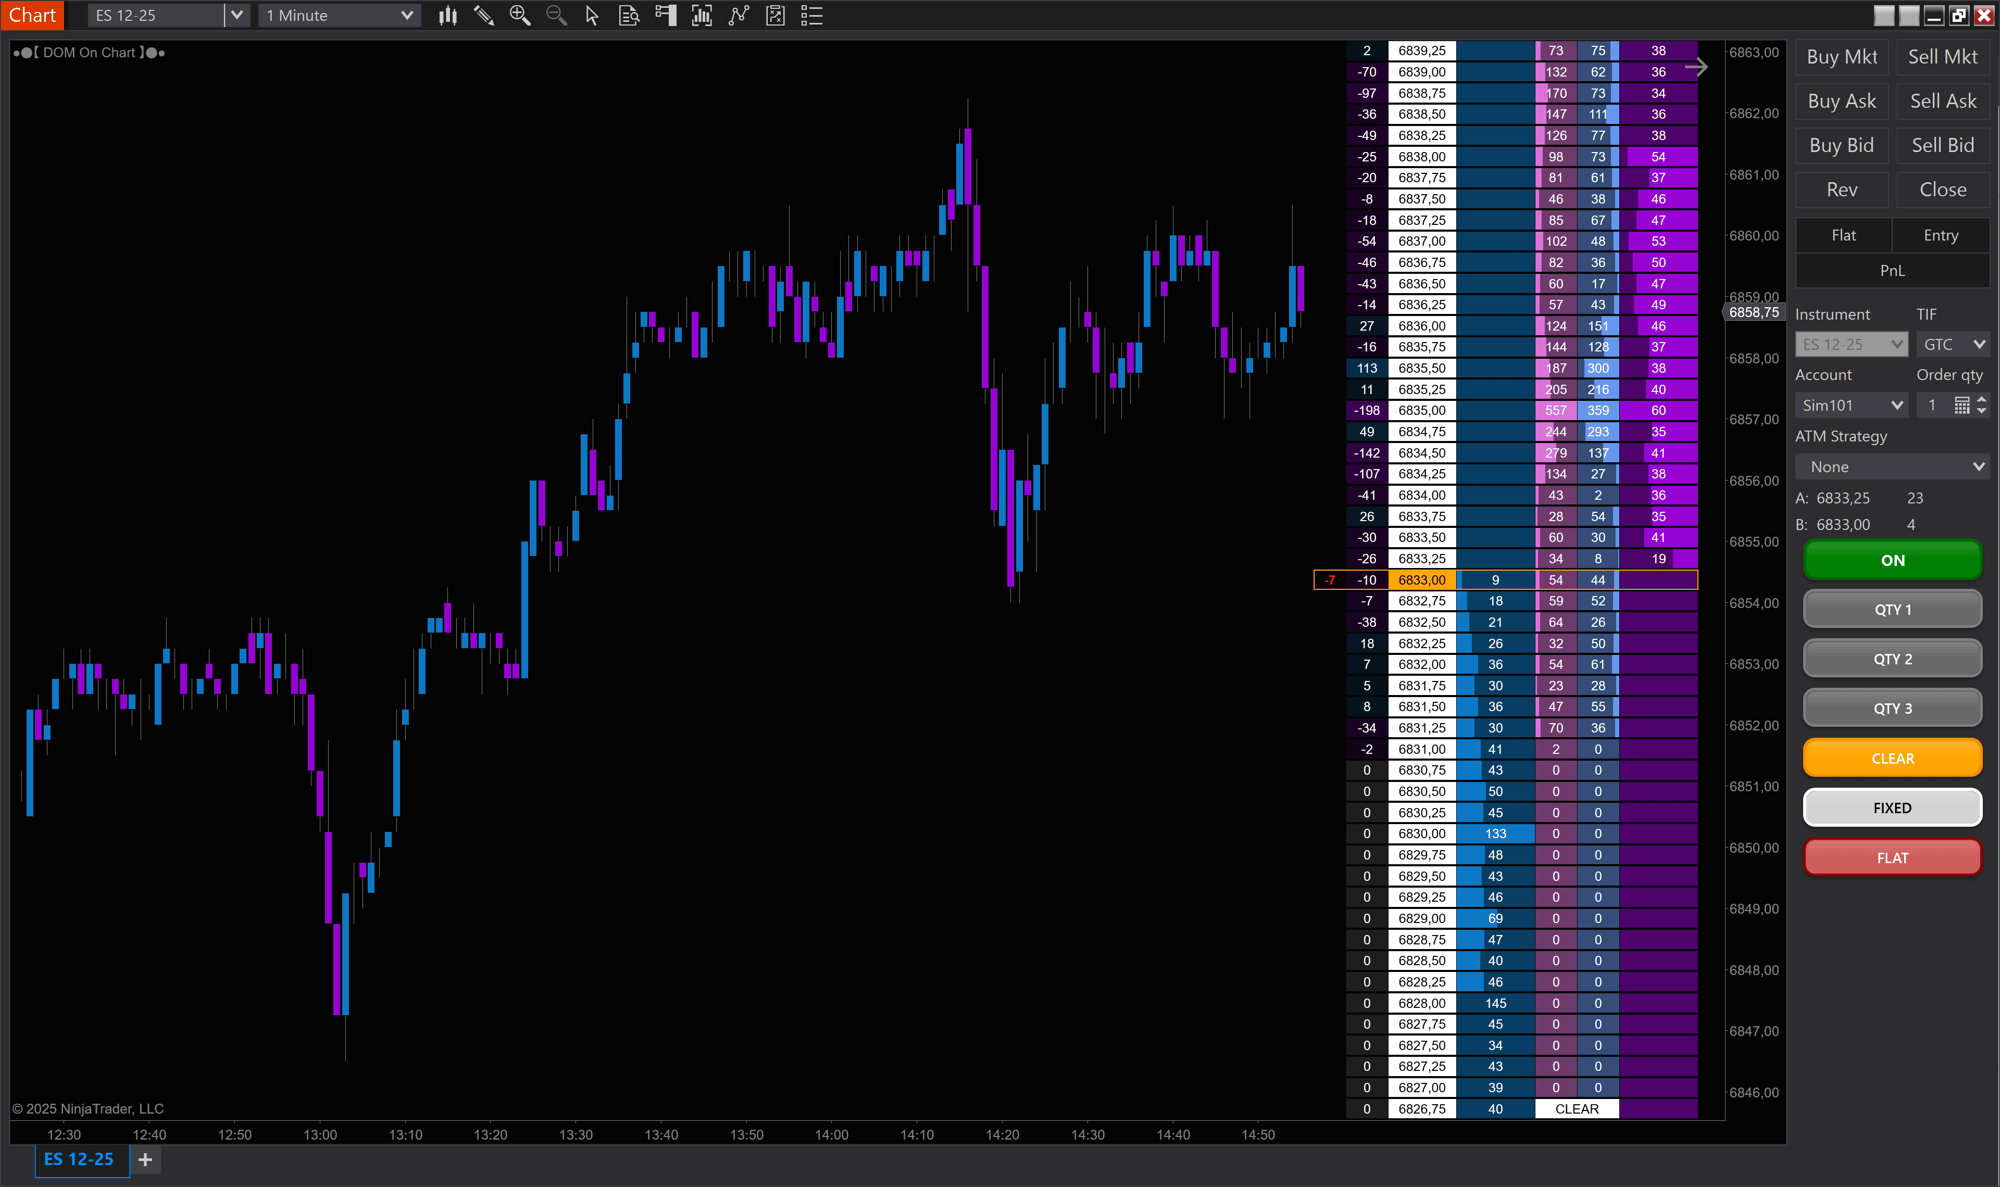This screenshot has width=2000, height=1187.
Task: Expand the 1 Minute interval dropdown
Action: coord(339,15)
